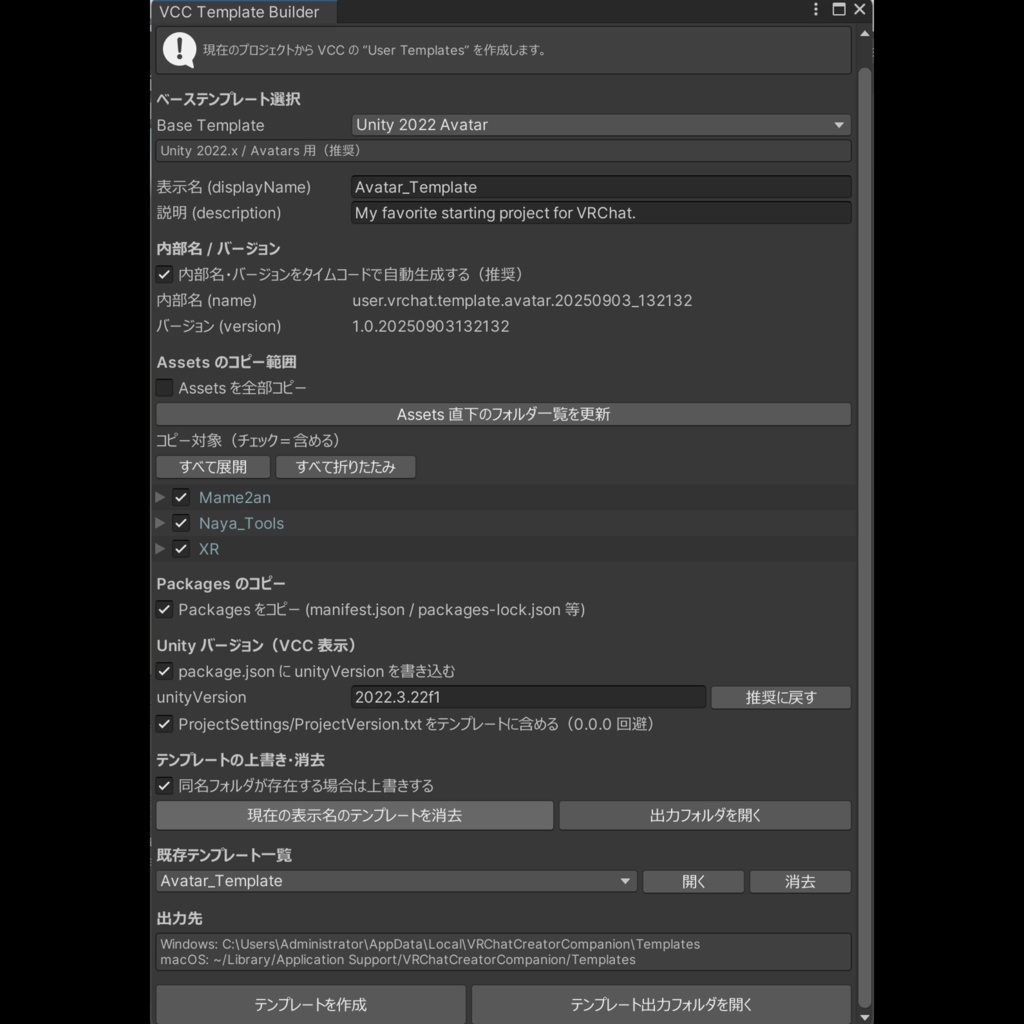Click the 推奨に戻す button
The height and width of the screenshot is (1024, 1024).
click(781, 697)
